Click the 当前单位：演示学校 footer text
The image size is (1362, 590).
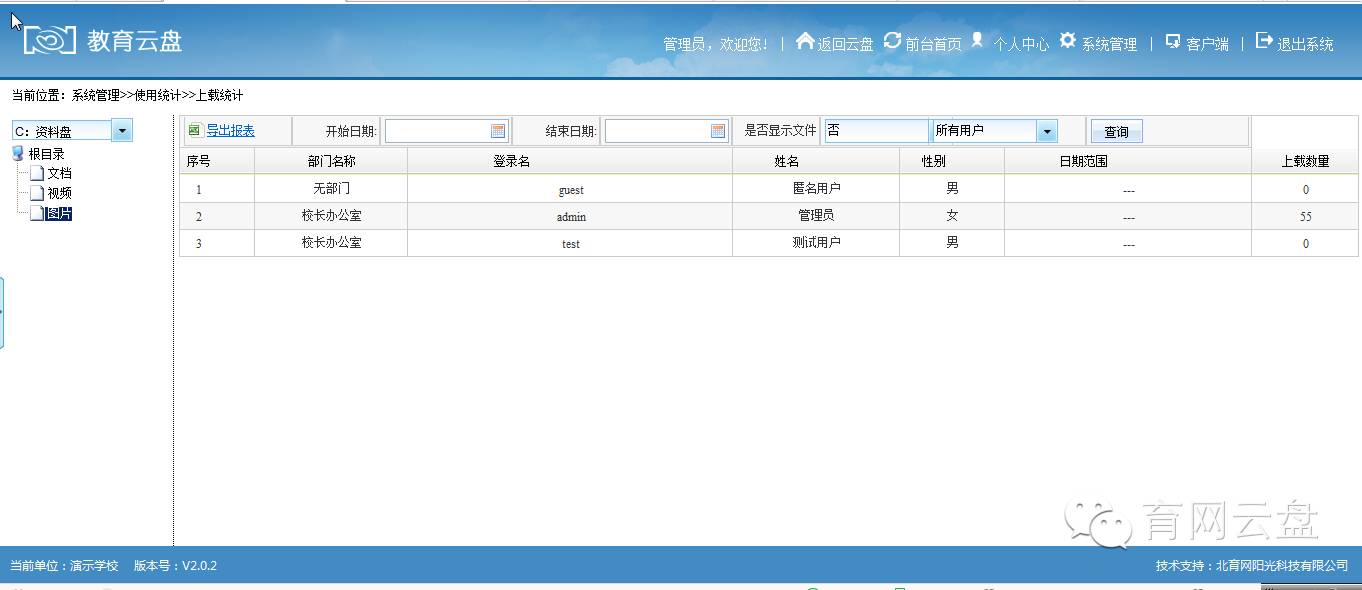click(64, 566)
